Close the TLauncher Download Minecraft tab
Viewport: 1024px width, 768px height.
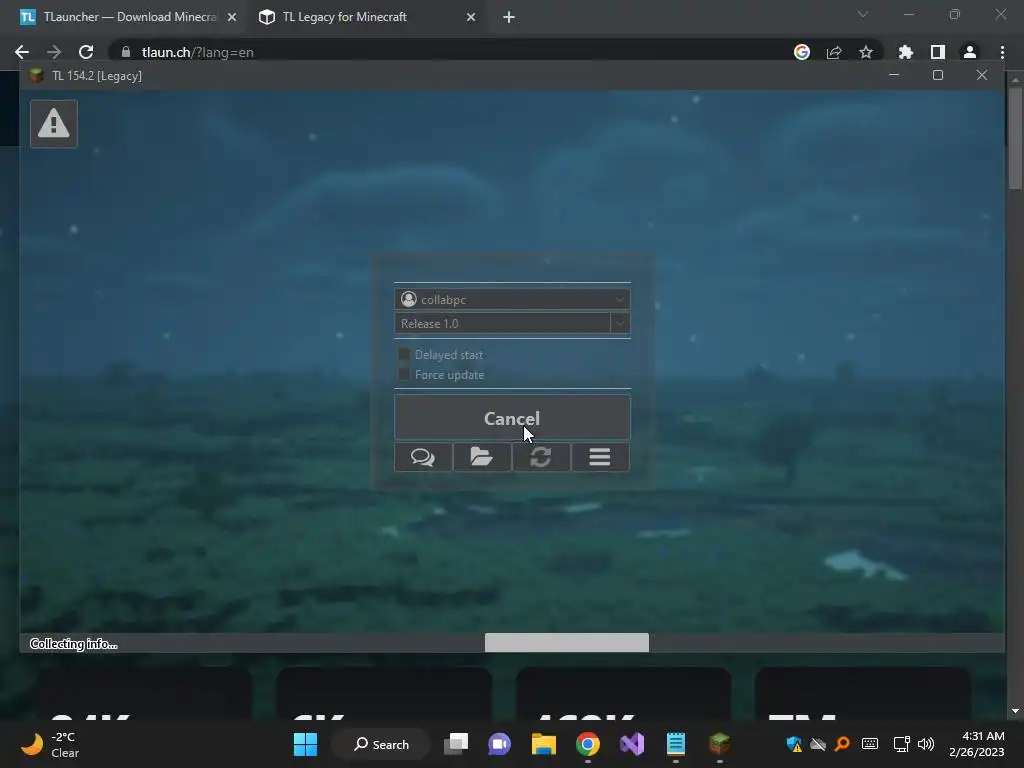(x=232, y=17)
